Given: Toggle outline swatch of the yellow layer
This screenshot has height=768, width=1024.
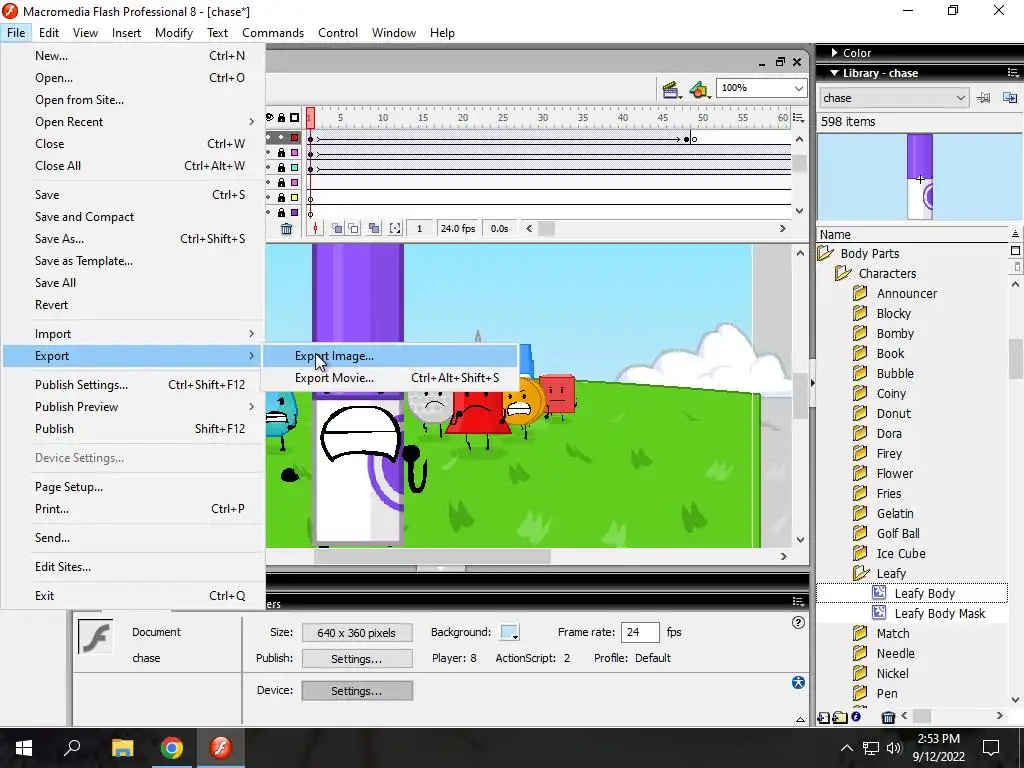Looking at the screenshot, I should pyautogui.click(x=295, y=198).
